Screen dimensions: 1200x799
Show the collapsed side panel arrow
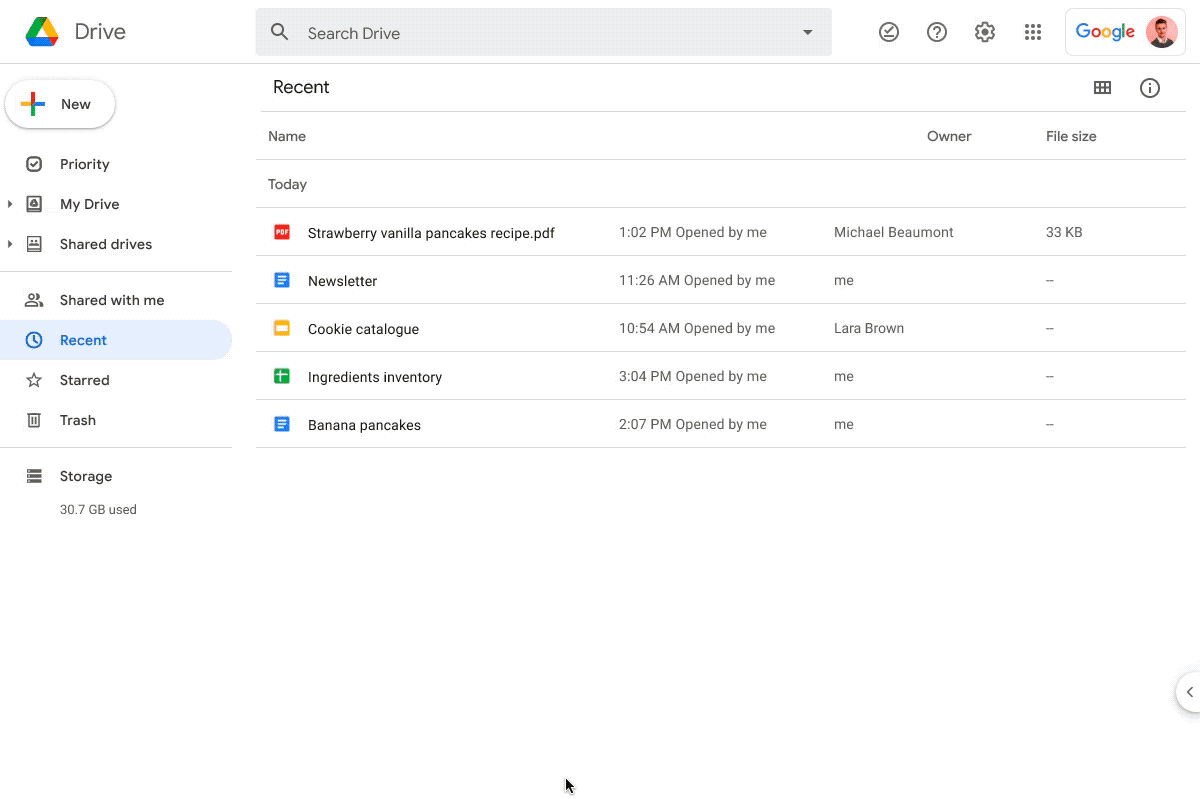tap(1189, 692)
